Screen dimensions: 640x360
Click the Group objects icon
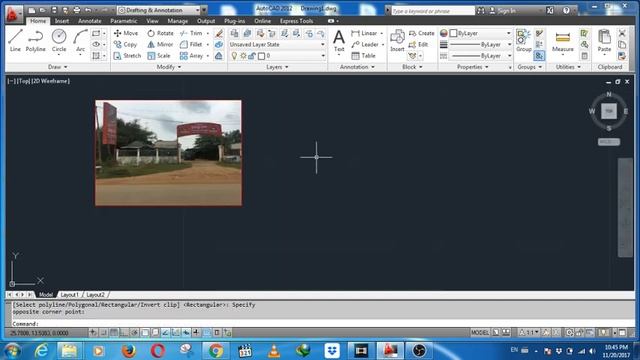pos(523,40)
